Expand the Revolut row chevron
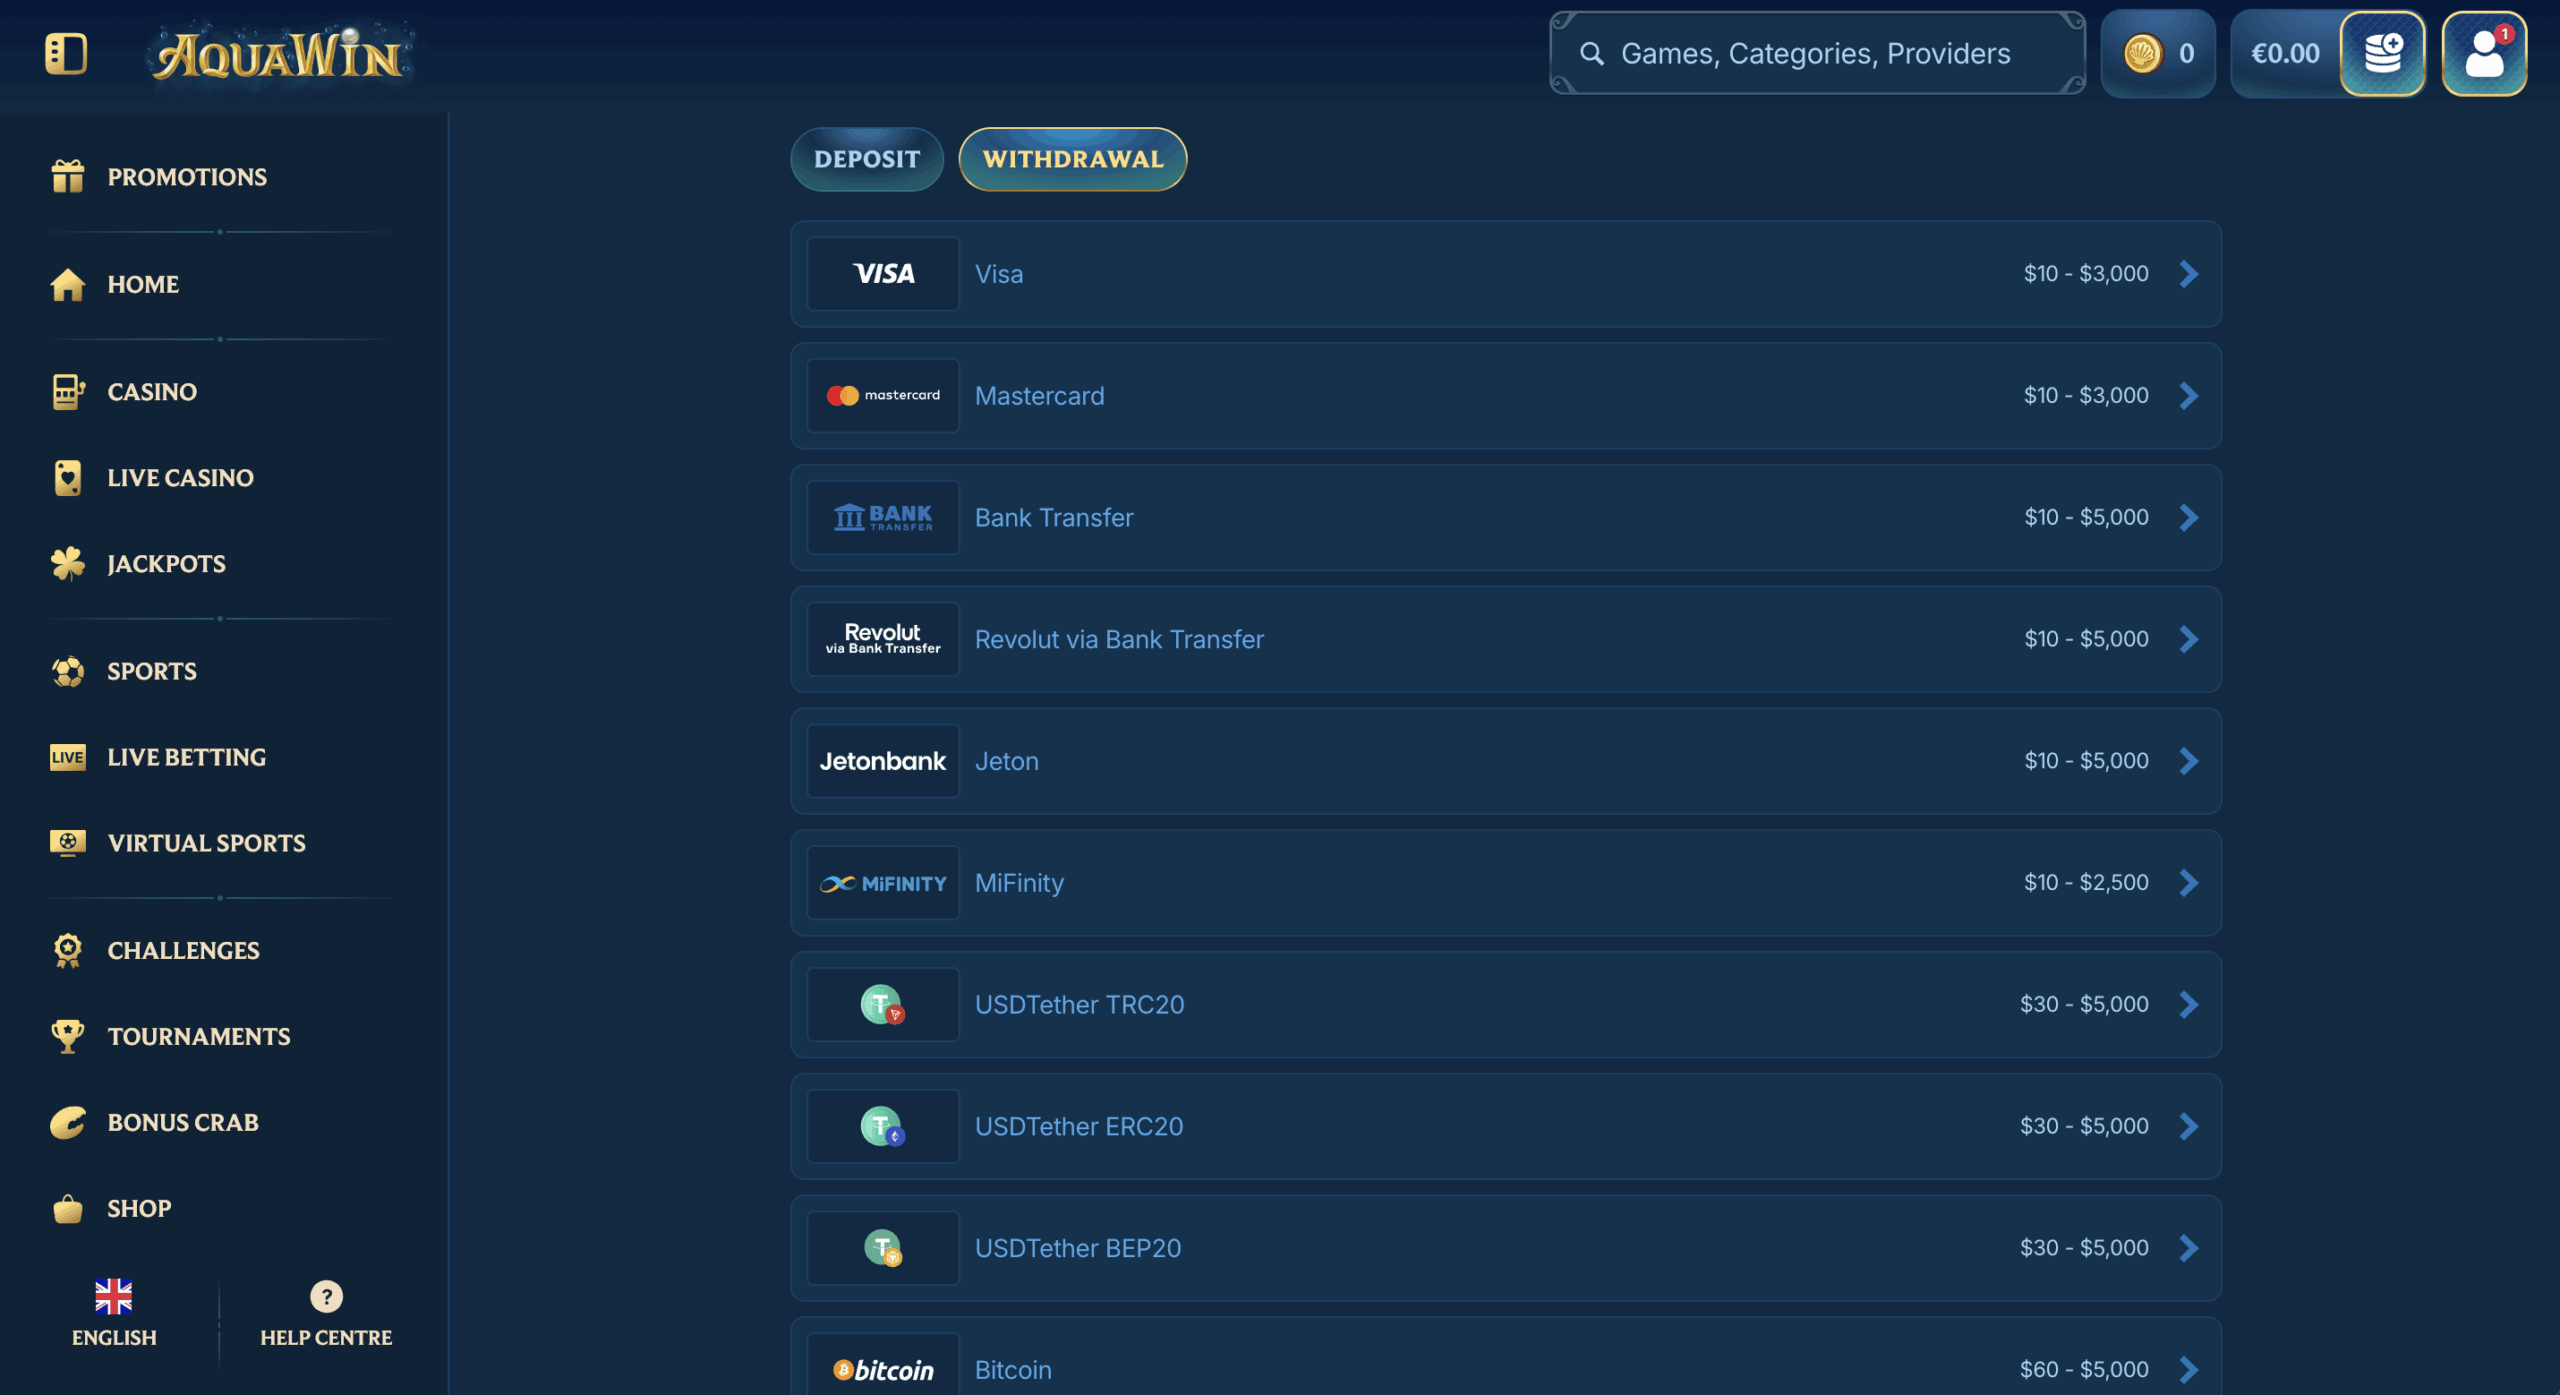The width and height of the screenshot is (2560, 1395). coord(2188,639)
